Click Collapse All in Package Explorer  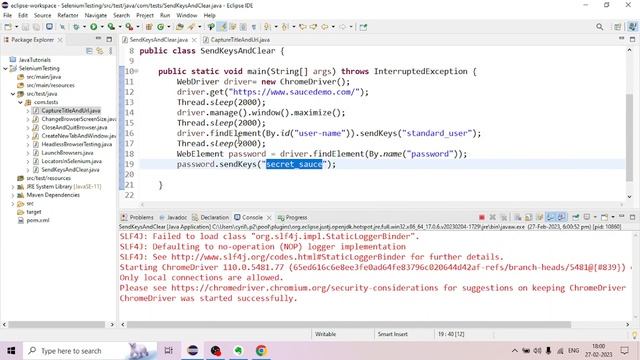89,51
